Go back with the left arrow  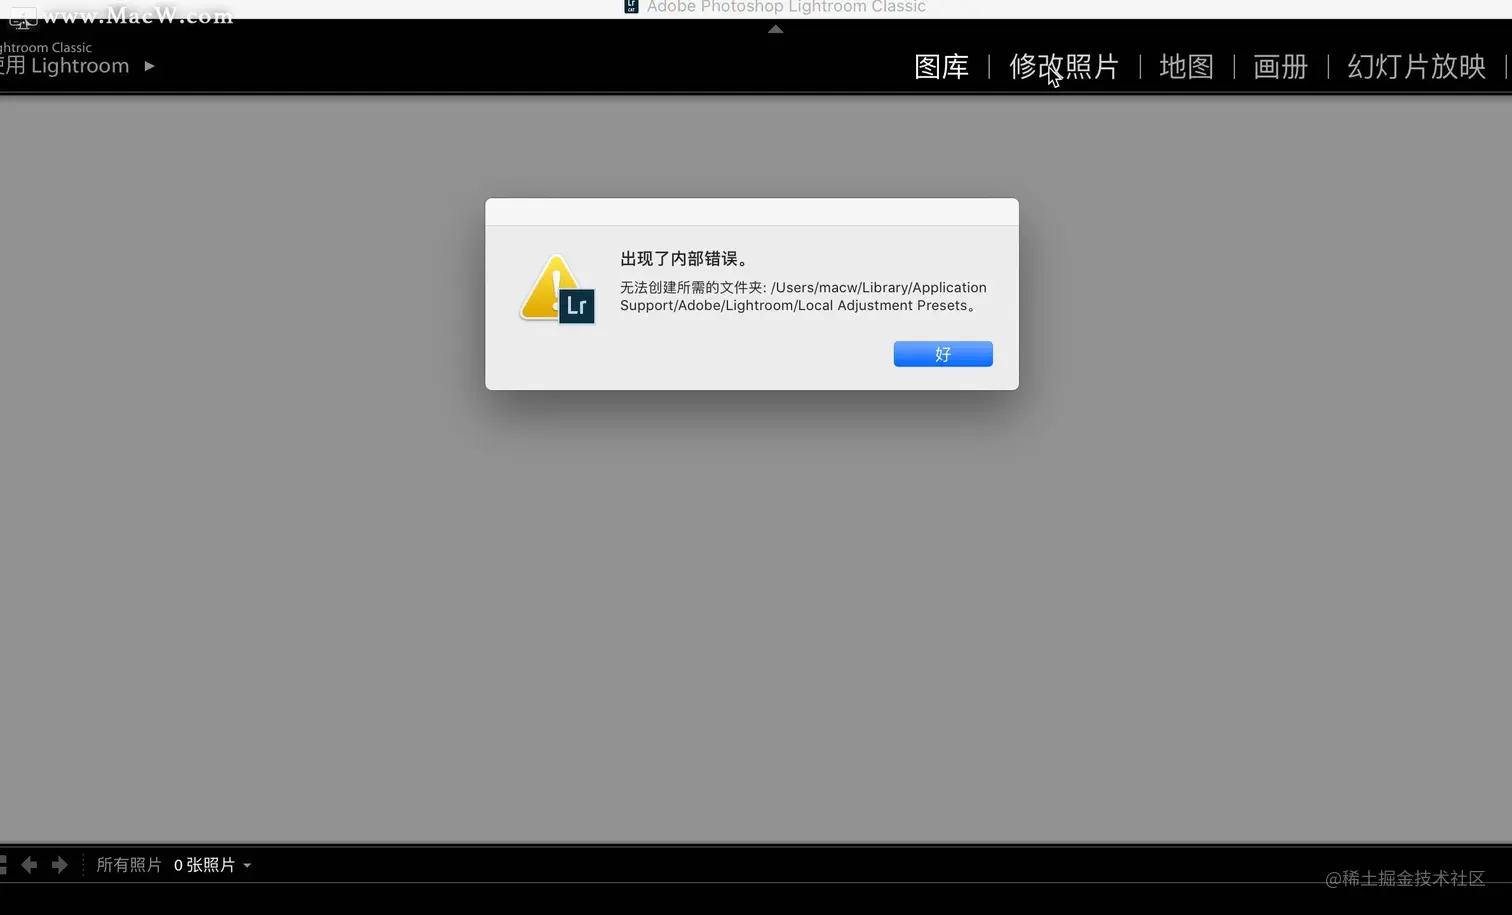pyautogui.click(x=29, y=865)
